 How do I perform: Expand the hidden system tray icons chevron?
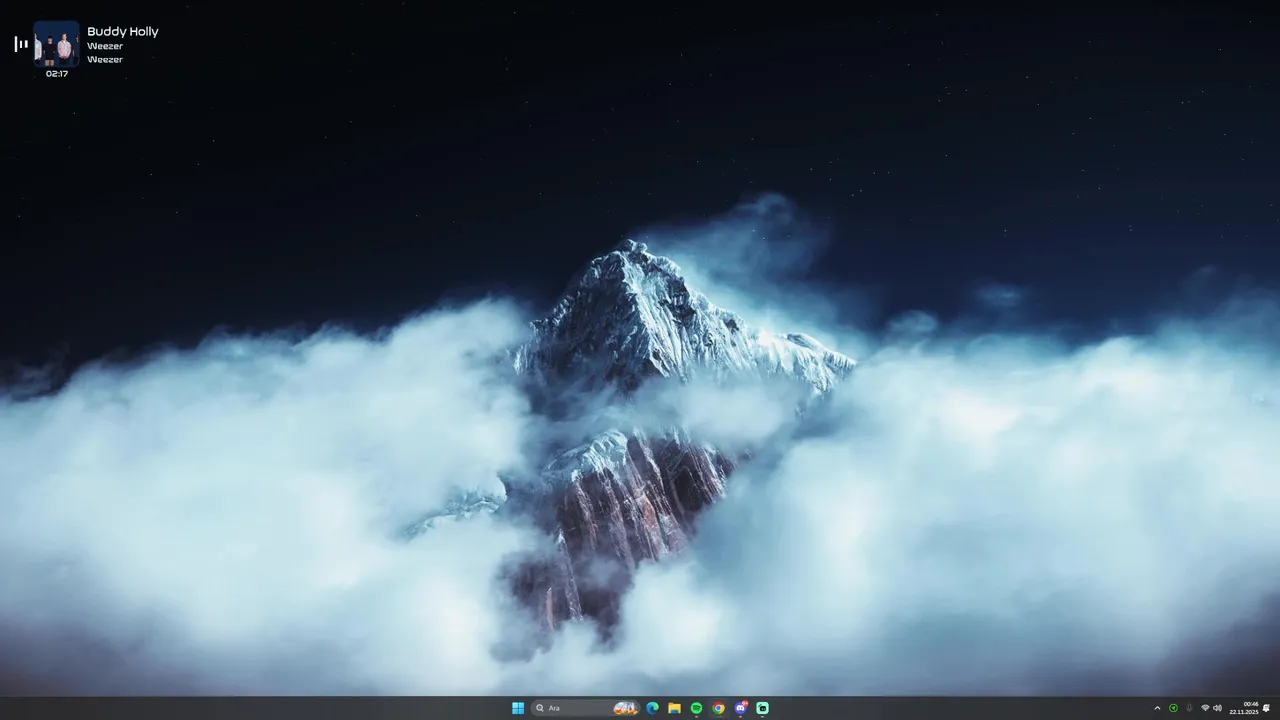tap(1157, 708)
